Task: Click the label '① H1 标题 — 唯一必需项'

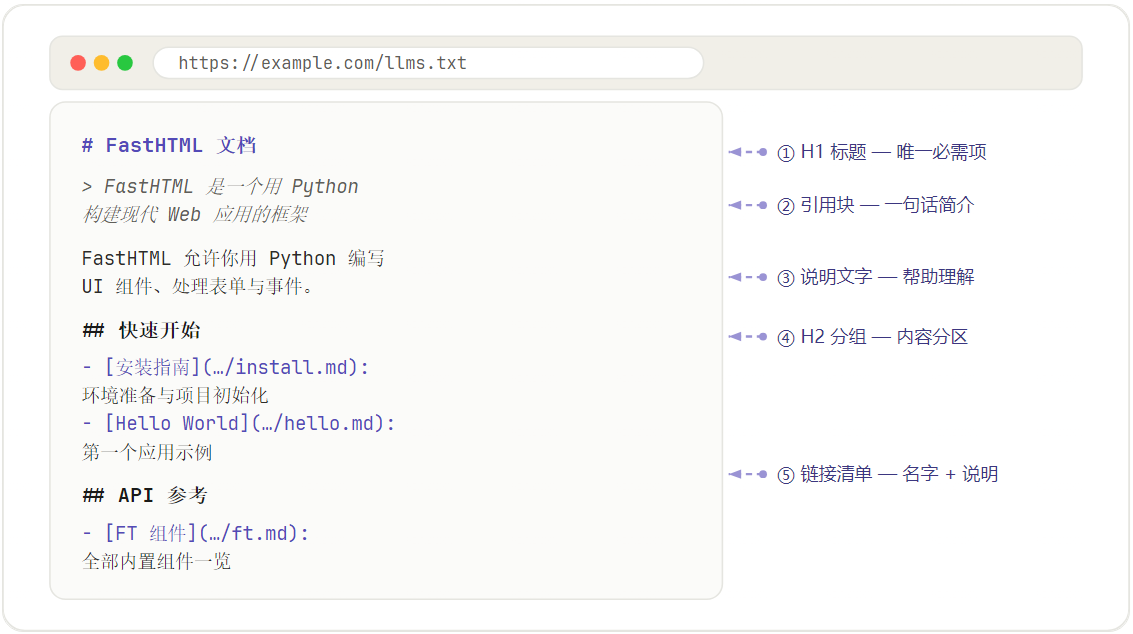Action: pyautogui.click(x=882, y=152)
